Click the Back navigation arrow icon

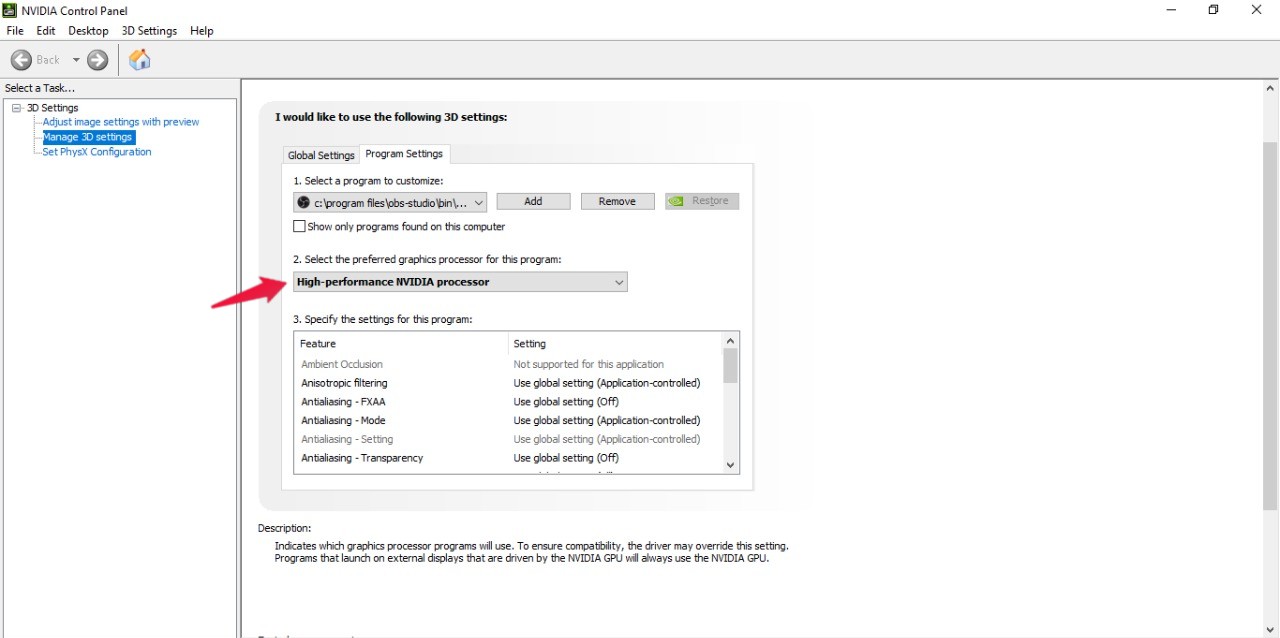(21, 60)
